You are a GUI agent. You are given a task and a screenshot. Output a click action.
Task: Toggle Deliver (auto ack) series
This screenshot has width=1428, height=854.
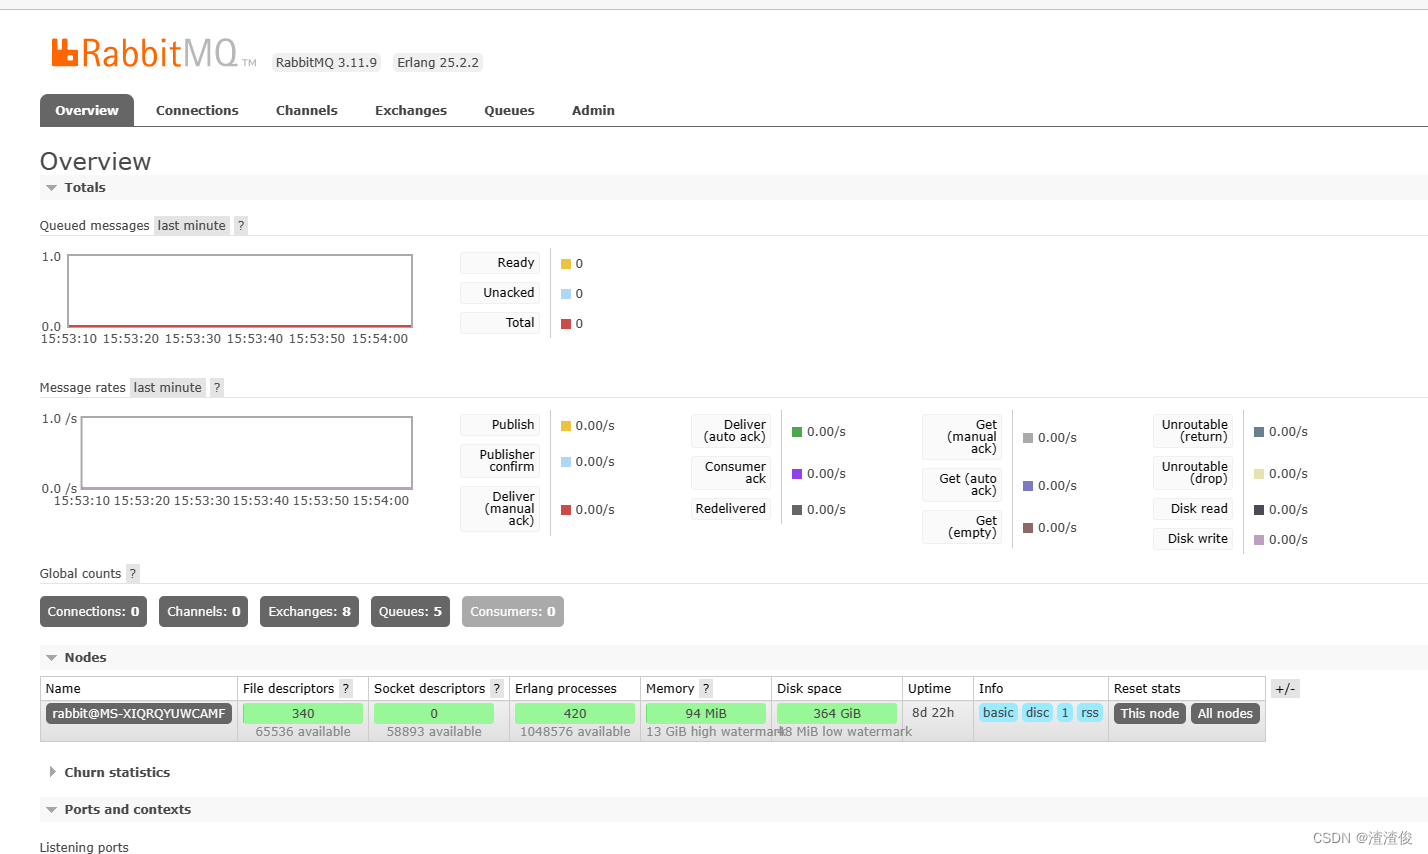point(731,431)
